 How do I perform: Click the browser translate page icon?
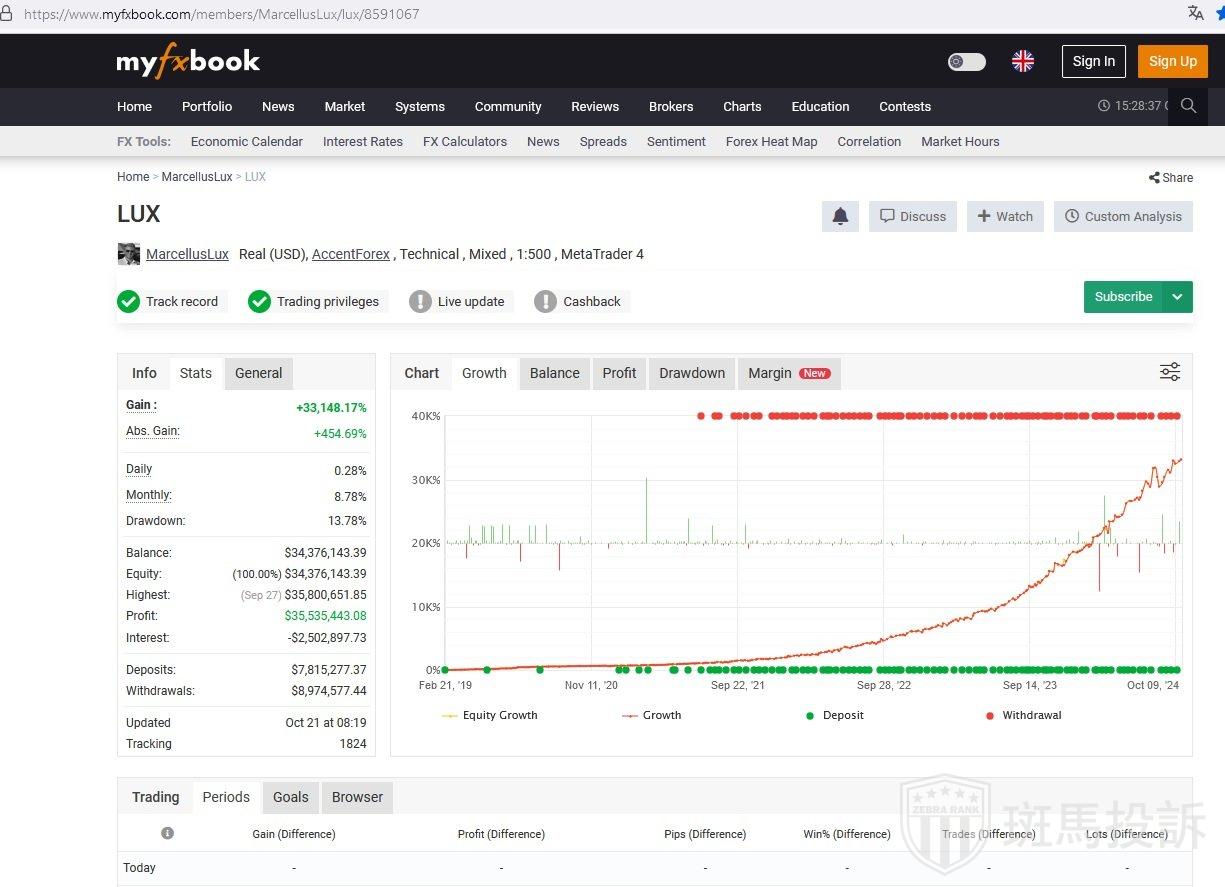tap(1195, 13)
